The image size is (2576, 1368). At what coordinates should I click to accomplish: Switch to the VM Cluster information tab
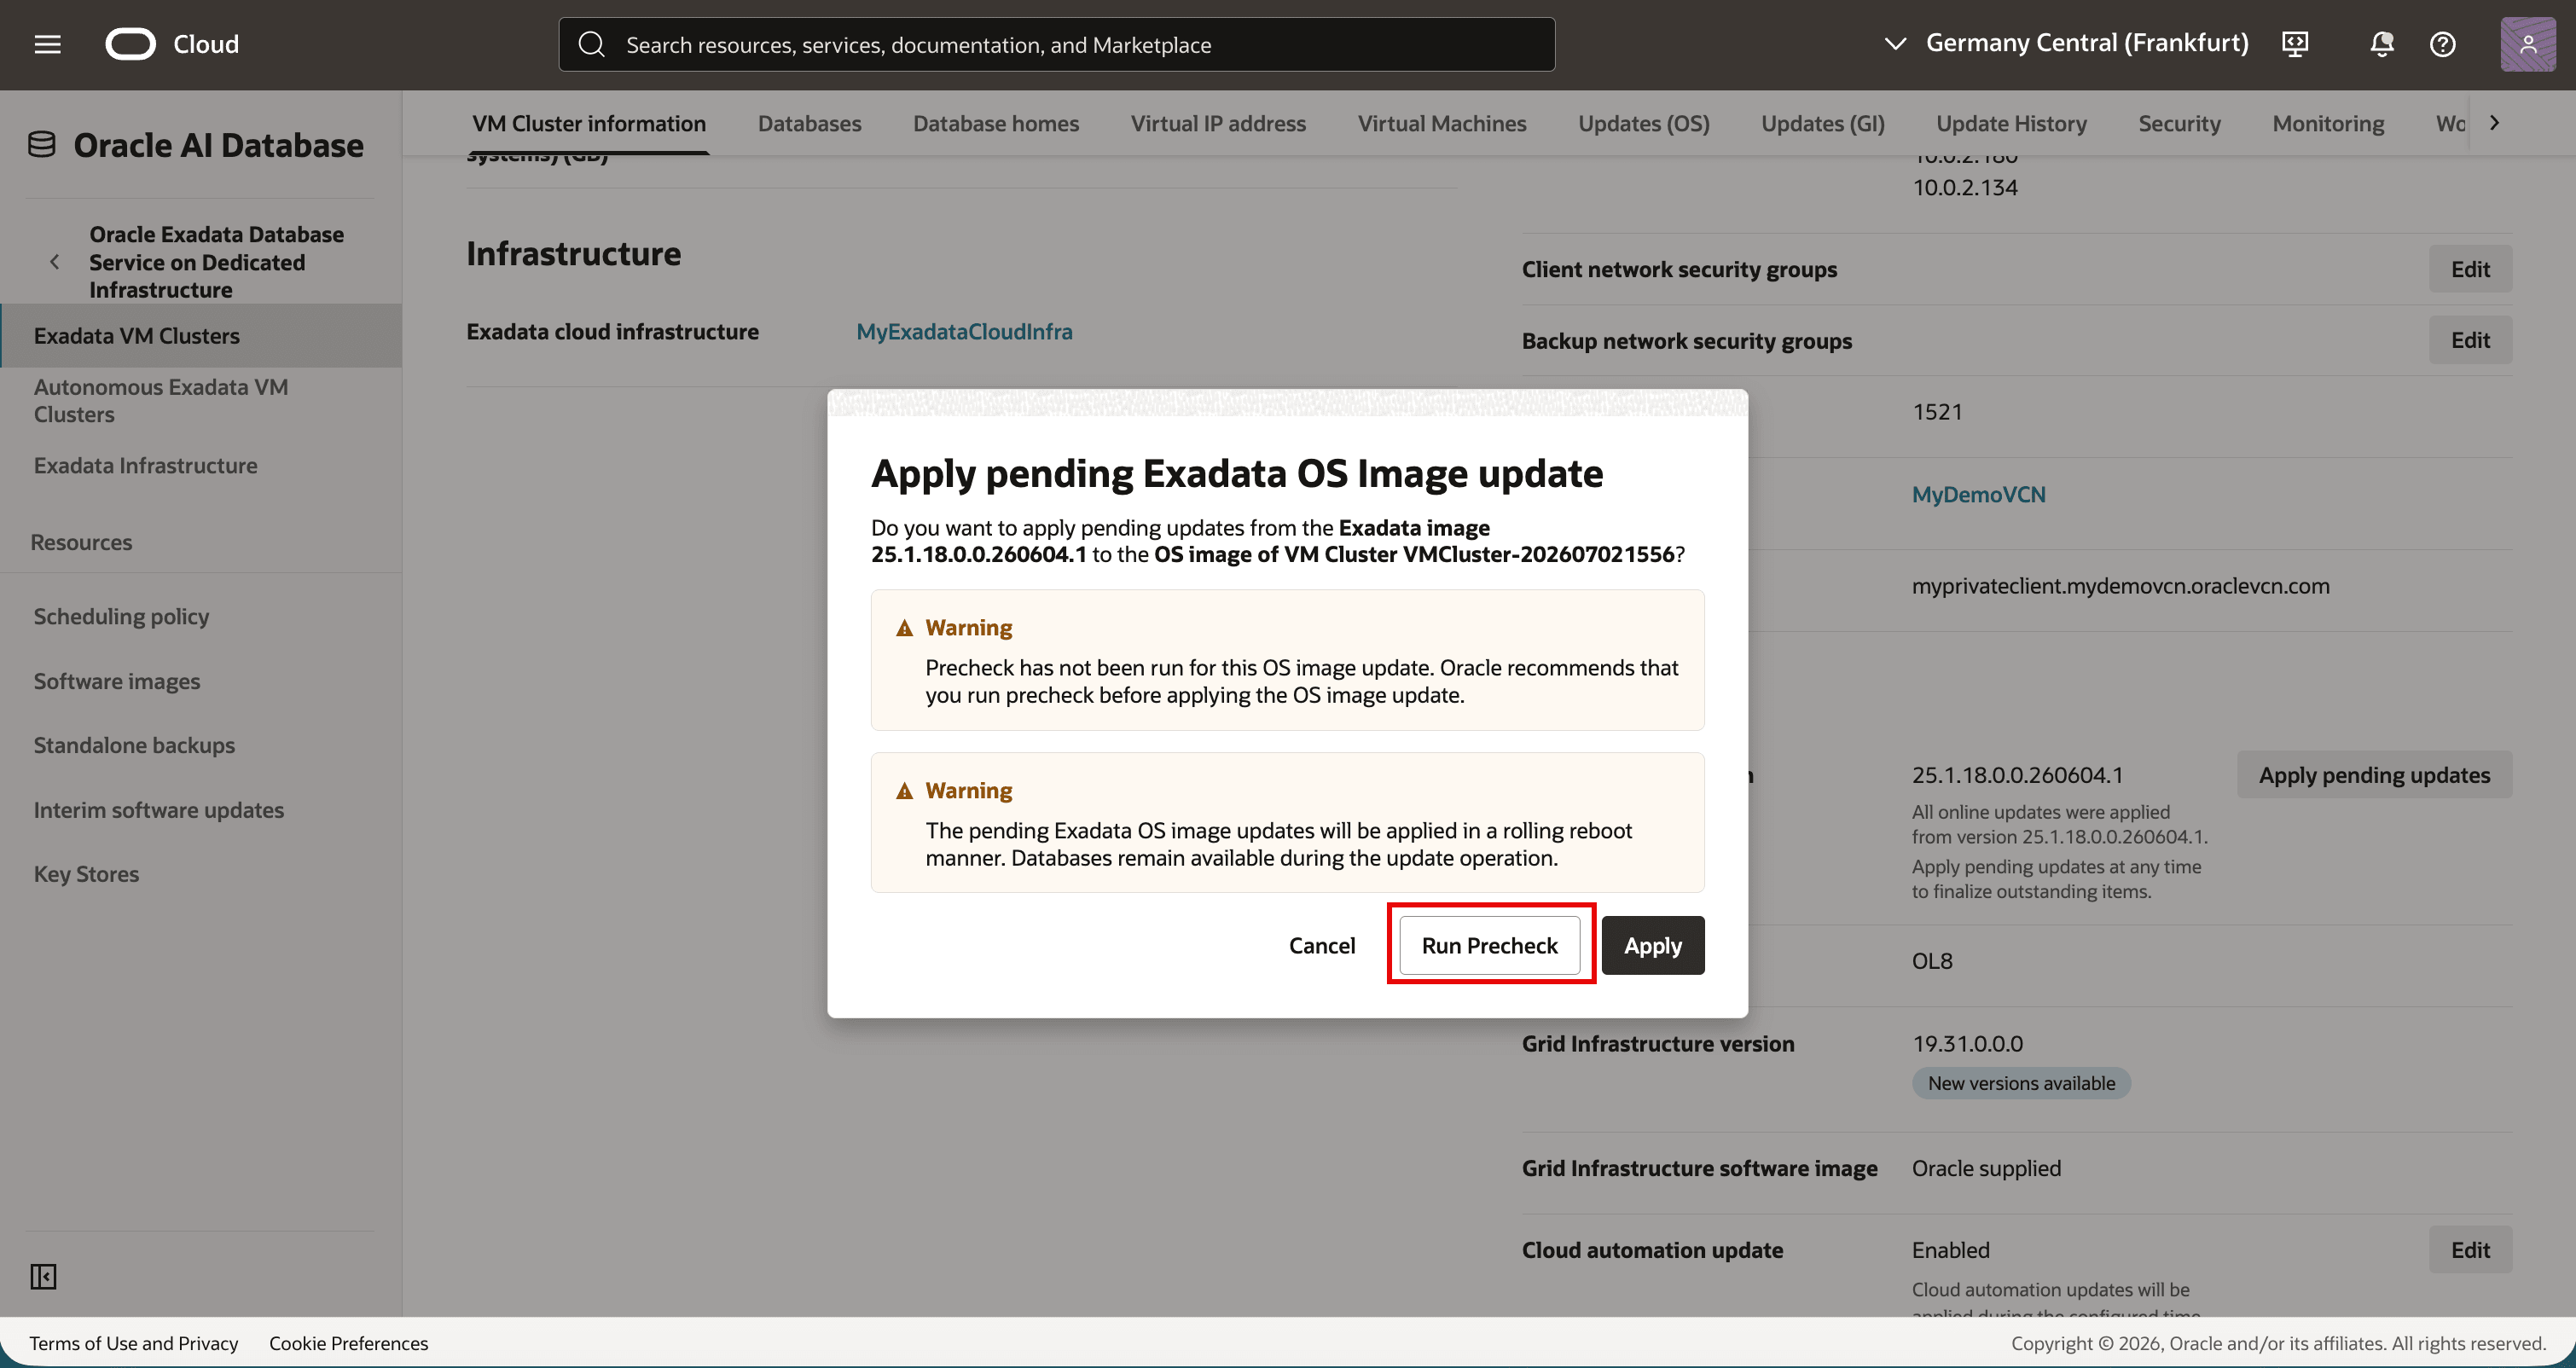[589, 123]
